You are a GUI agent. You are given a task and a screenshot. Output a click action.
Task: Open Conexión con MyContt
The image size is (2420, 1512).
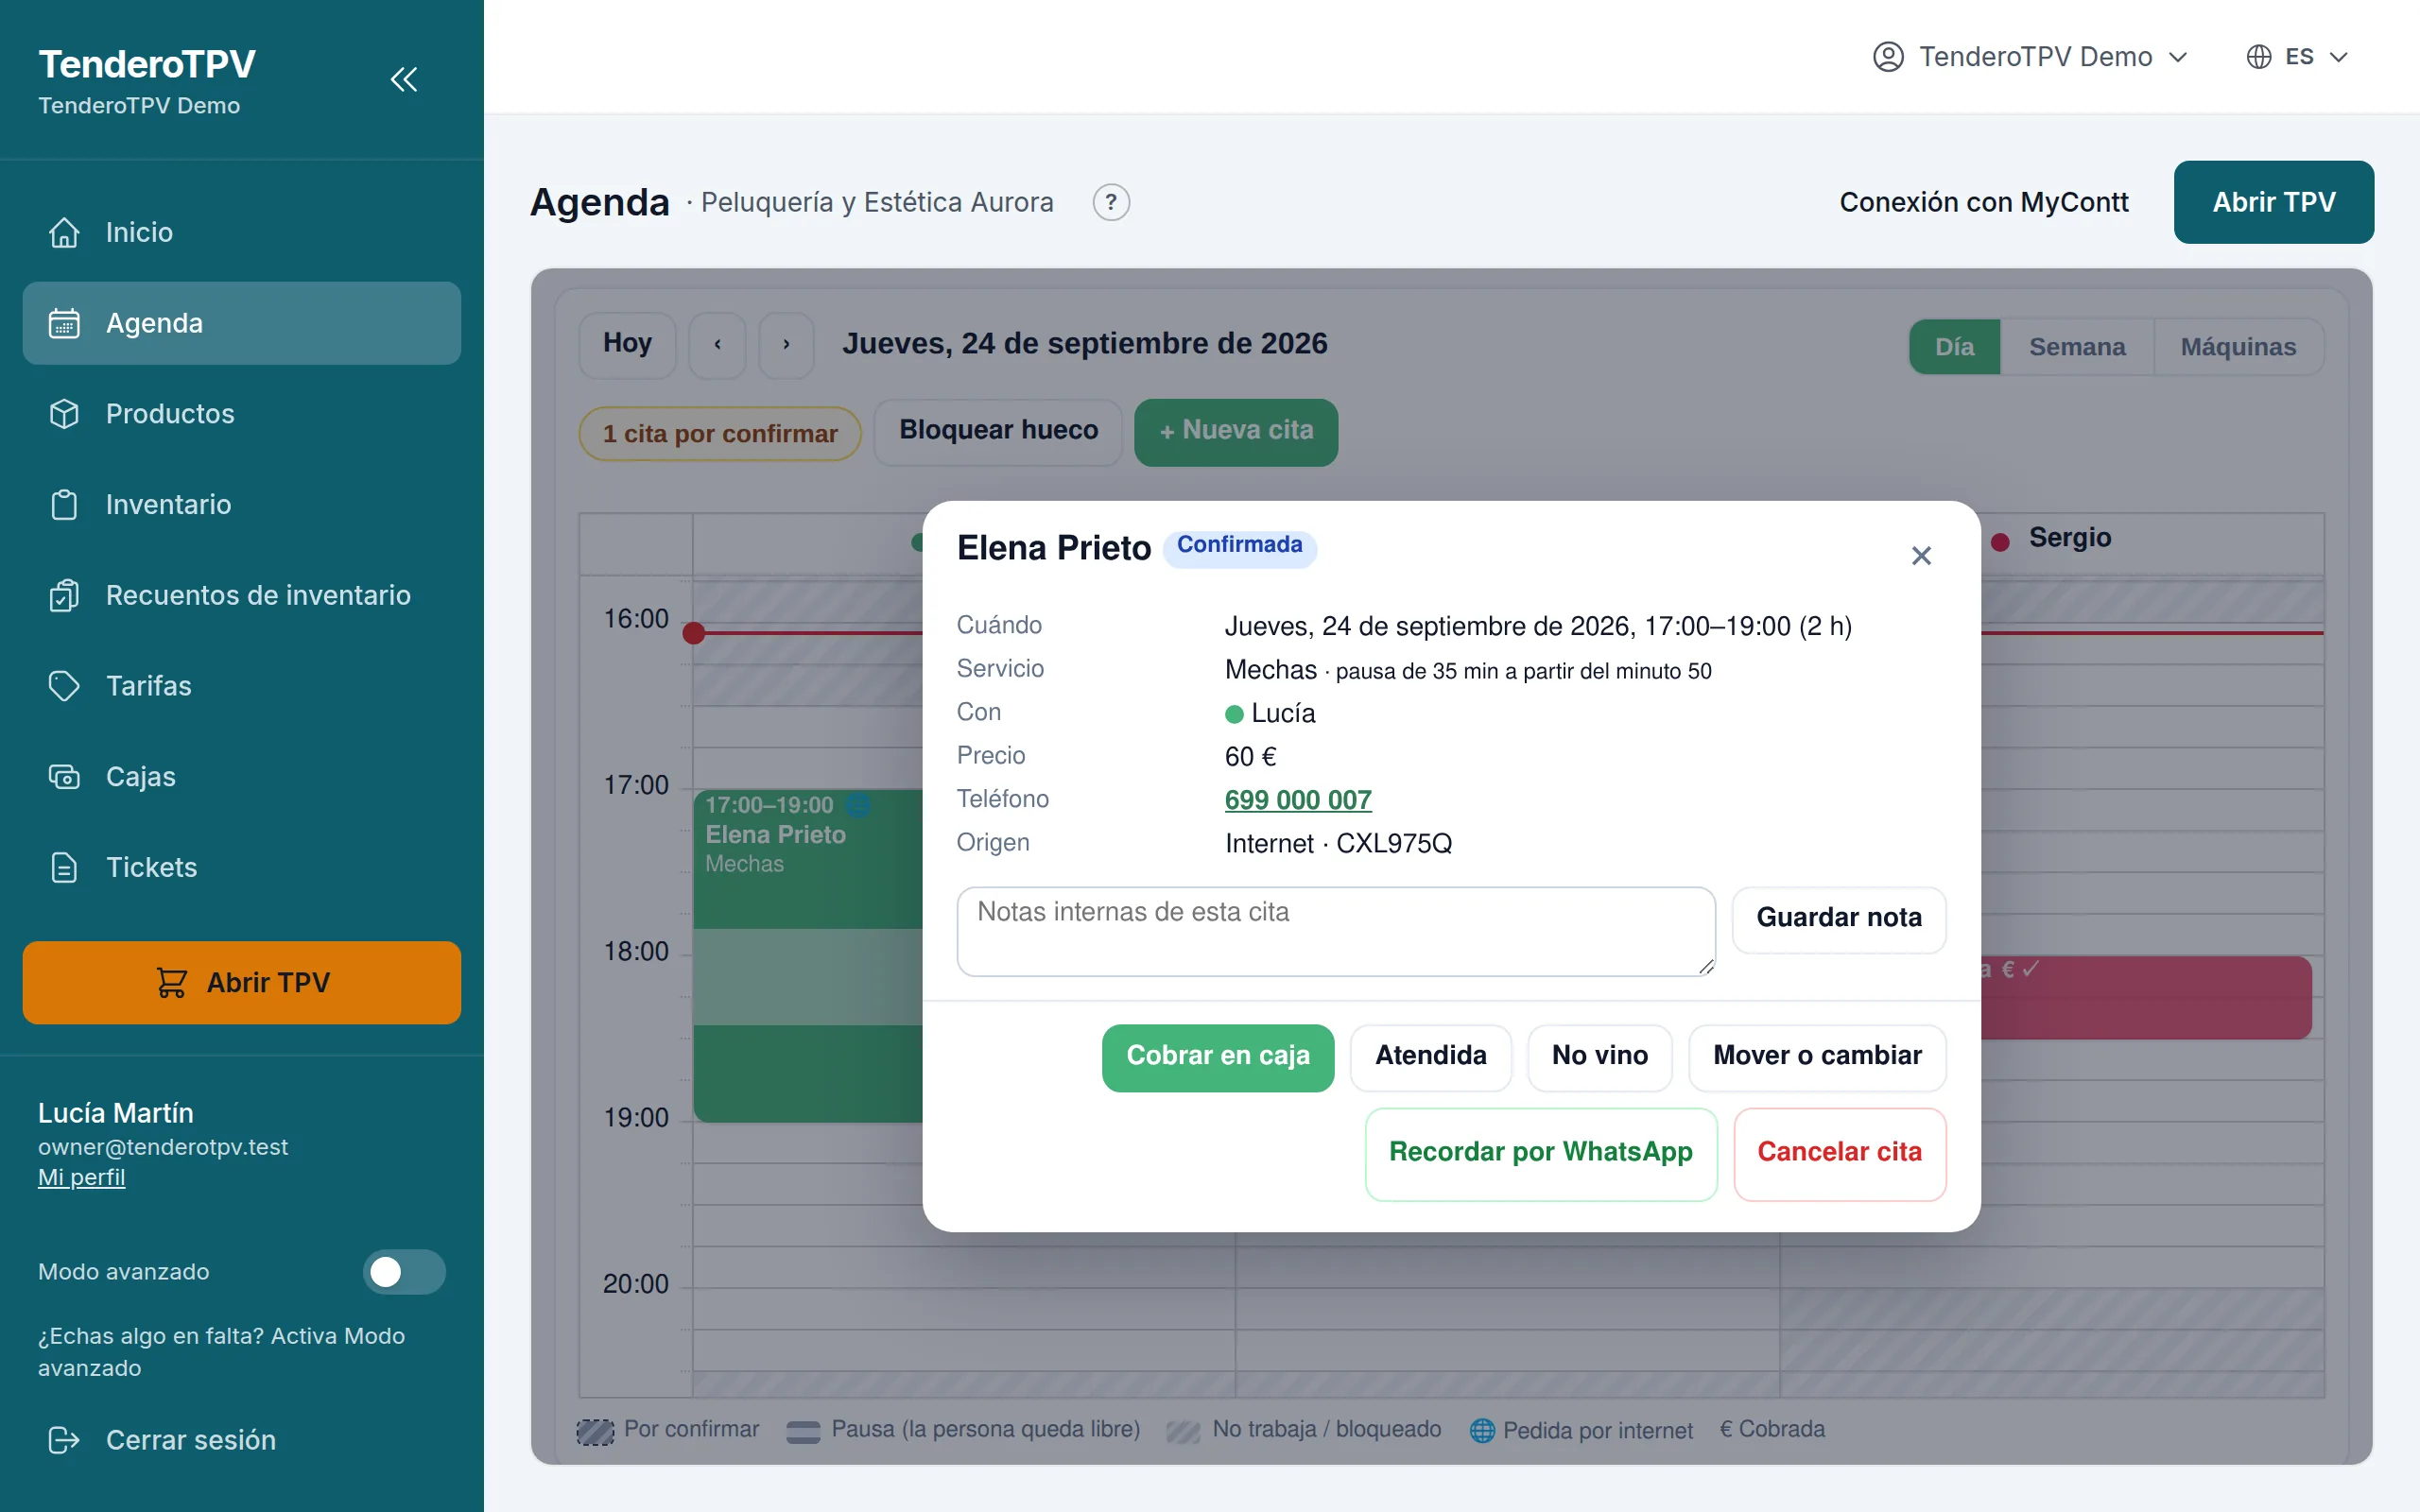1983,202
